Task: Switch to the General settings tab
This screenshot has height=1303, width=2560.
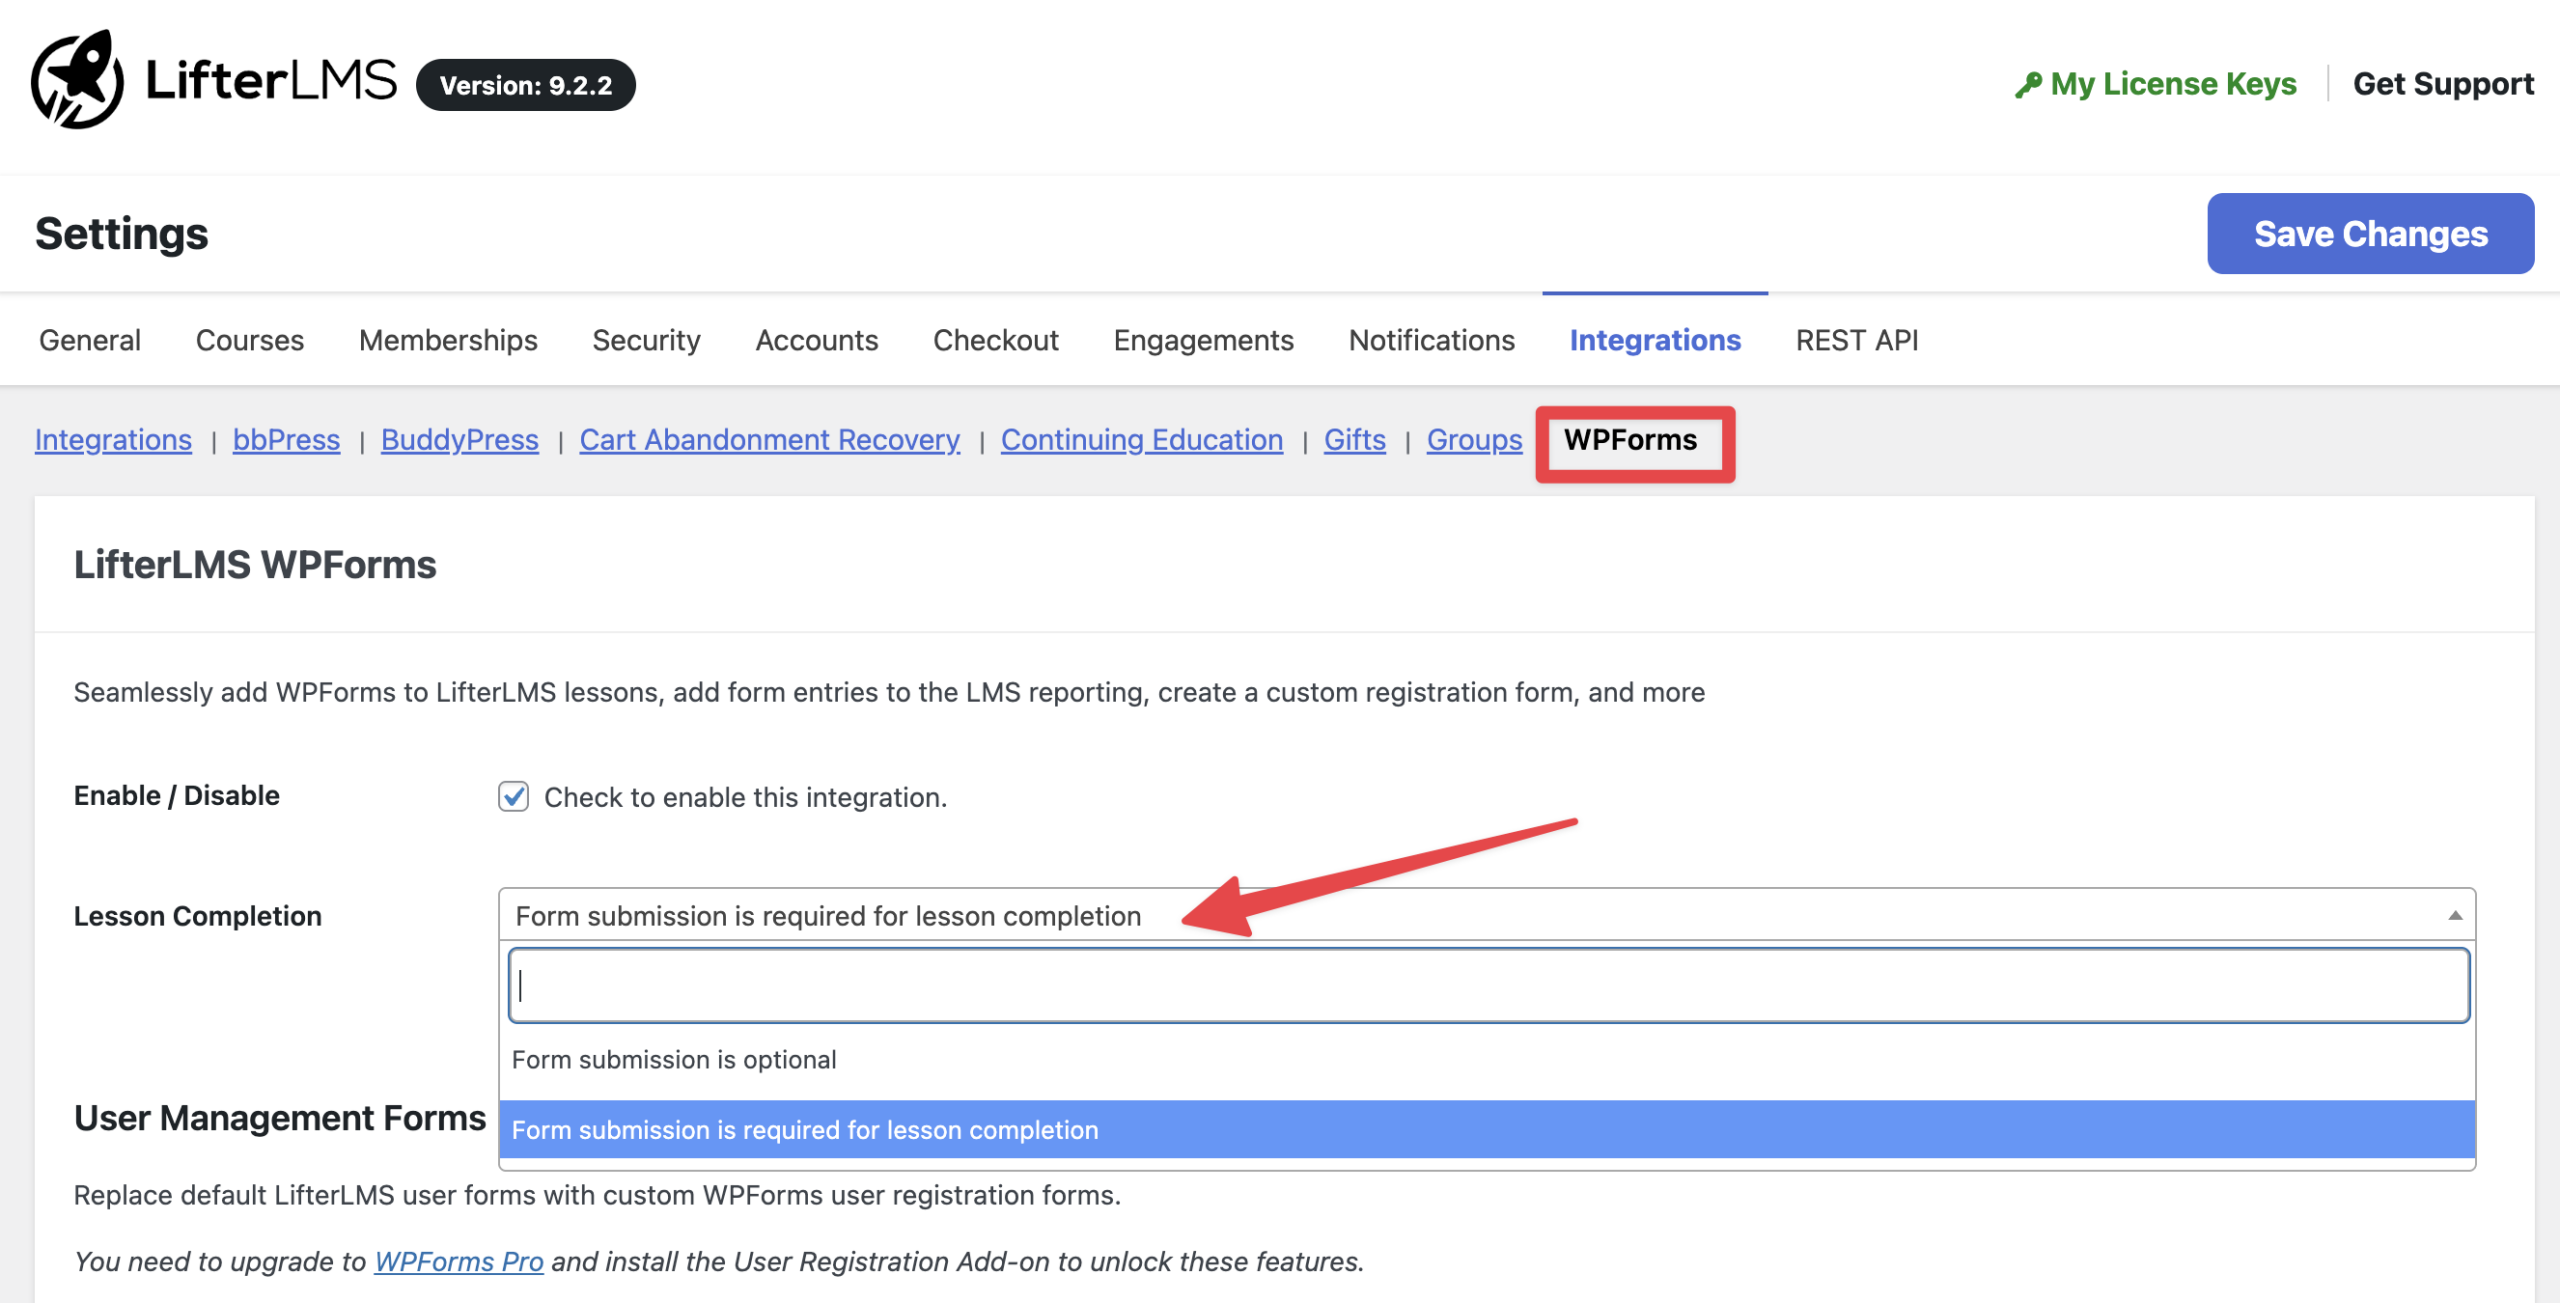Action: [90, 341]
